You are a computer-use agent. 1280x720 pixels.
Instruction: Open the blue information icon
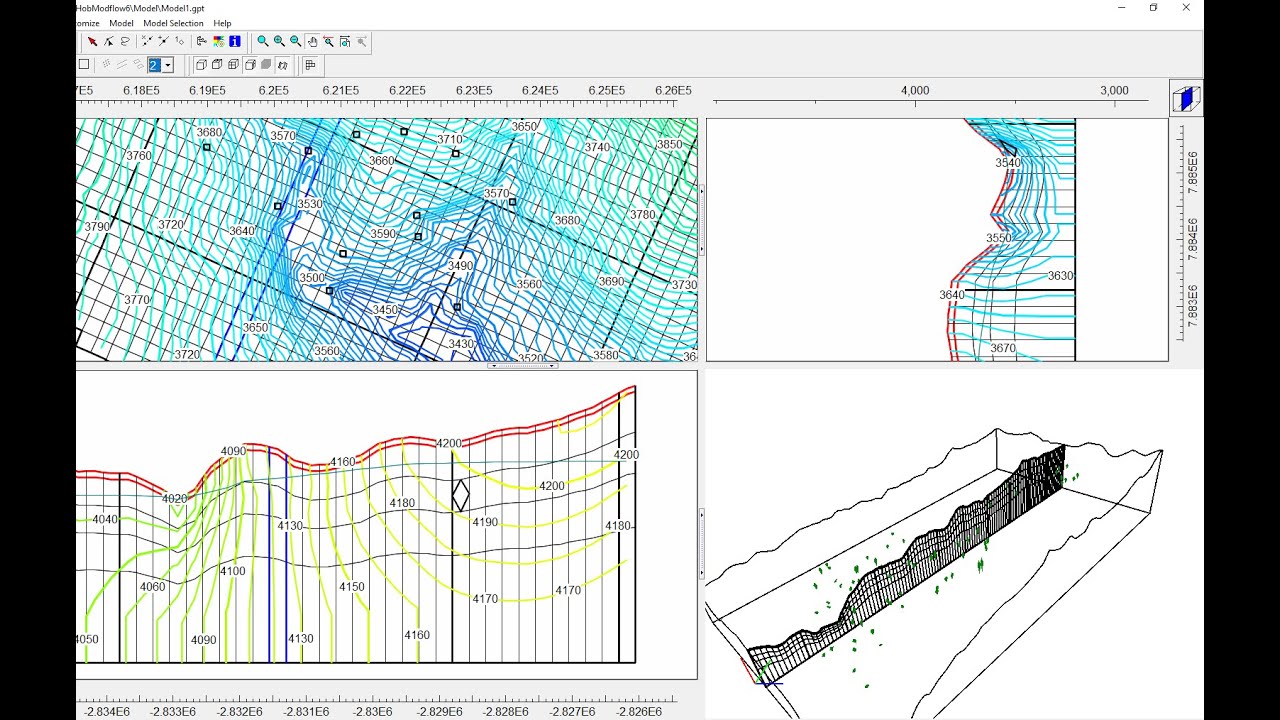pyautogui.click(x=234, y=41)
